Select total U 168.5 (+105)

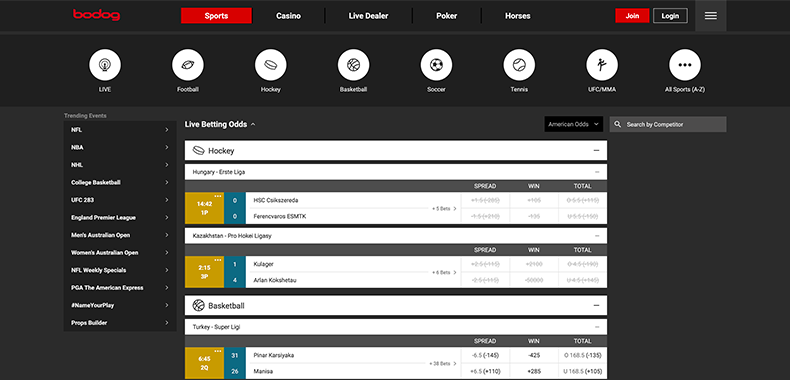pos(582,371)
